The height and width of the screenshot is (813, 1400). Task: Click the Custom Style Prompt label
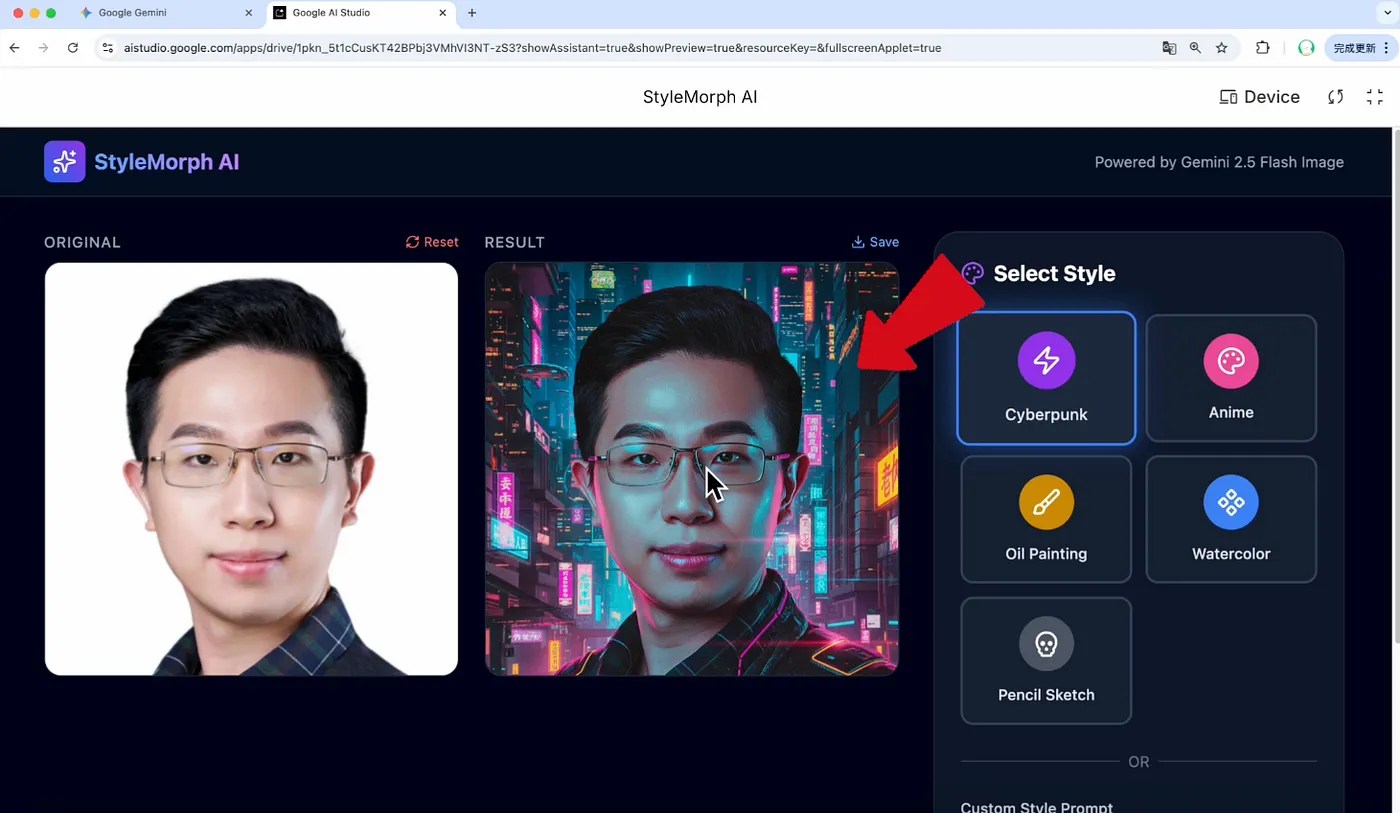click(x=1037, y=806)
